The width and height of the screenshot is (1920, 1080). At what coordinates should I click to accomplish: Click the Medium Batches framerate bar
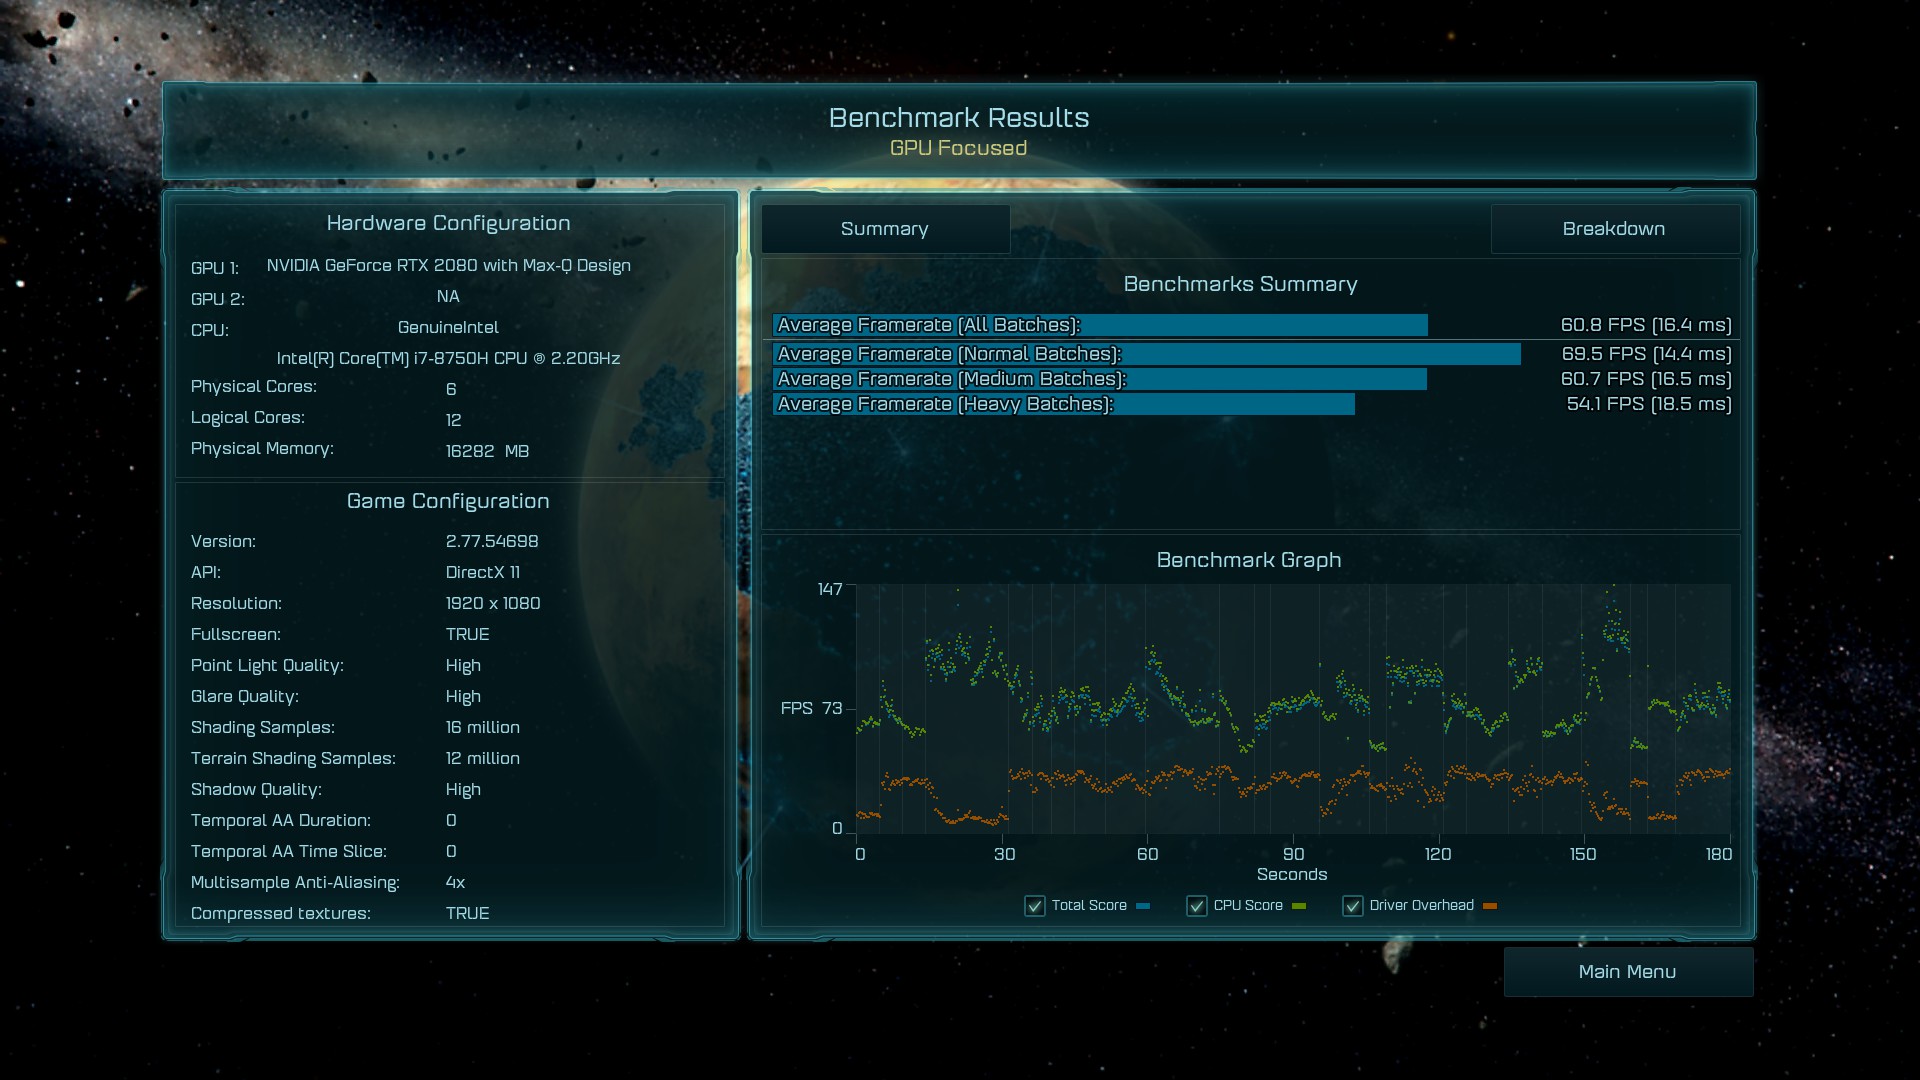click(x=1100, y=379)
